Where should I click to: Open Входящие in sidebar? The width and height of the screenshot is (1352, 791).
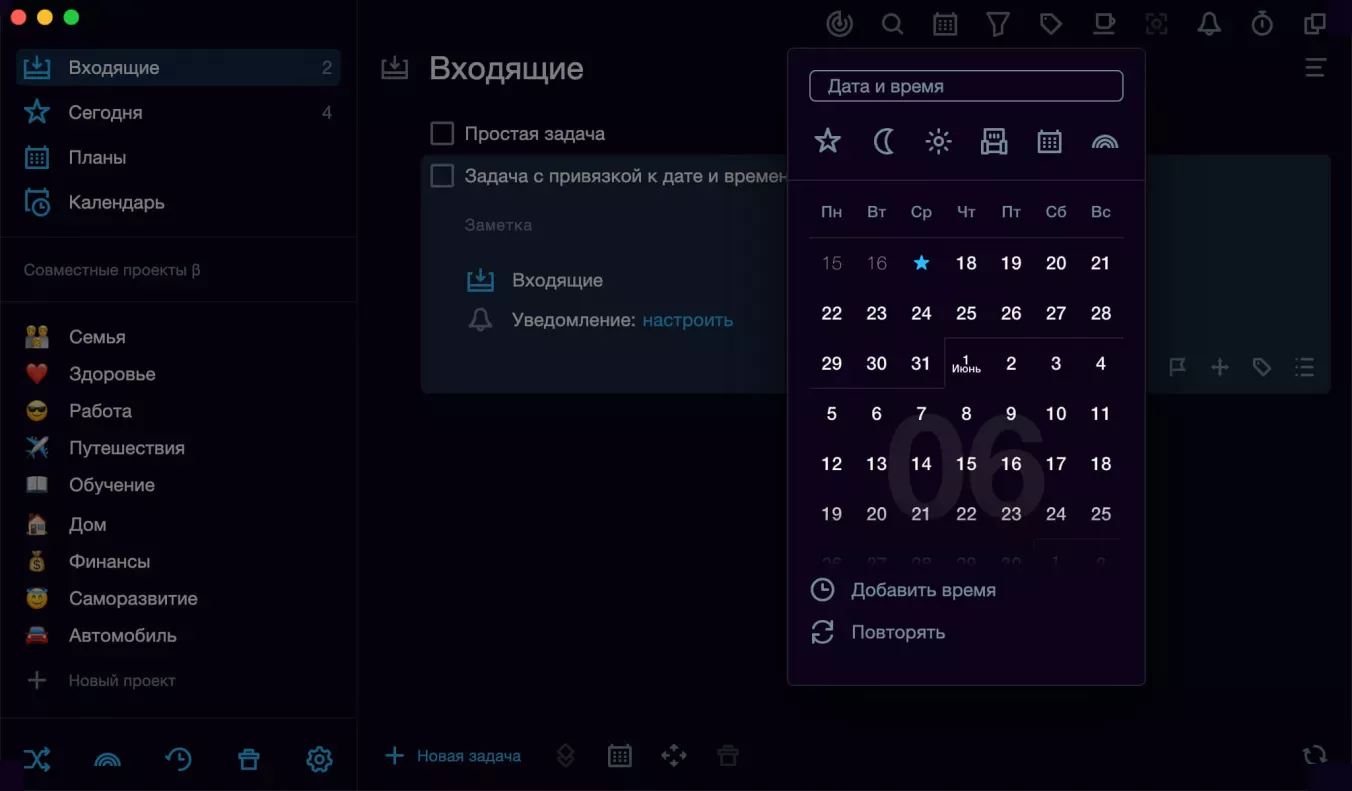[x=178, y=68]
